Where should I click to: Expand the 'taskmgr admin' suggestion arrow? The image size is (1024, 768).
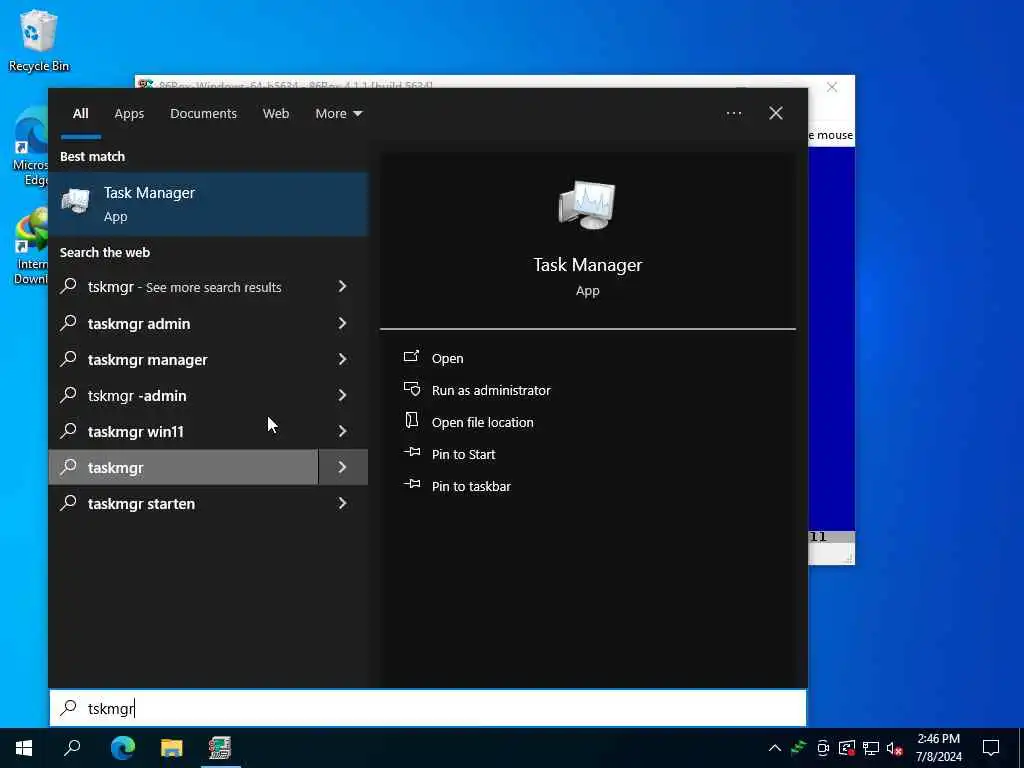click(x=342, y=323)
